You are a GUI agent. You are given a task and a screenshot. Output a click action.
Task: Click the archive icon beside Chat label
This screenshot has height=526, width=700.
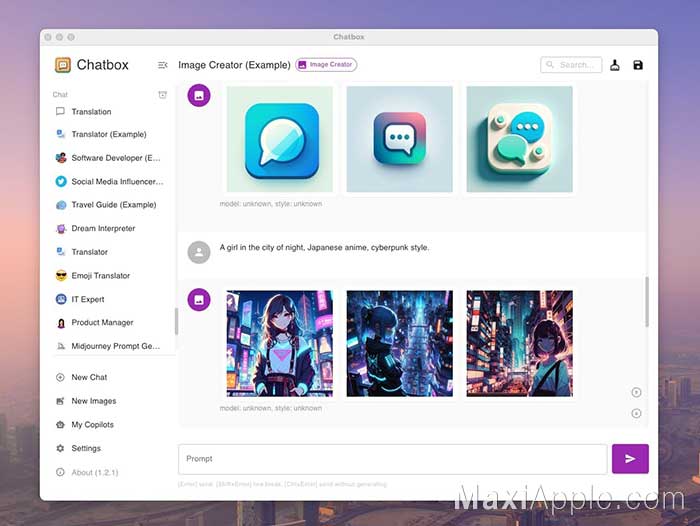click(x=162, y=95)
